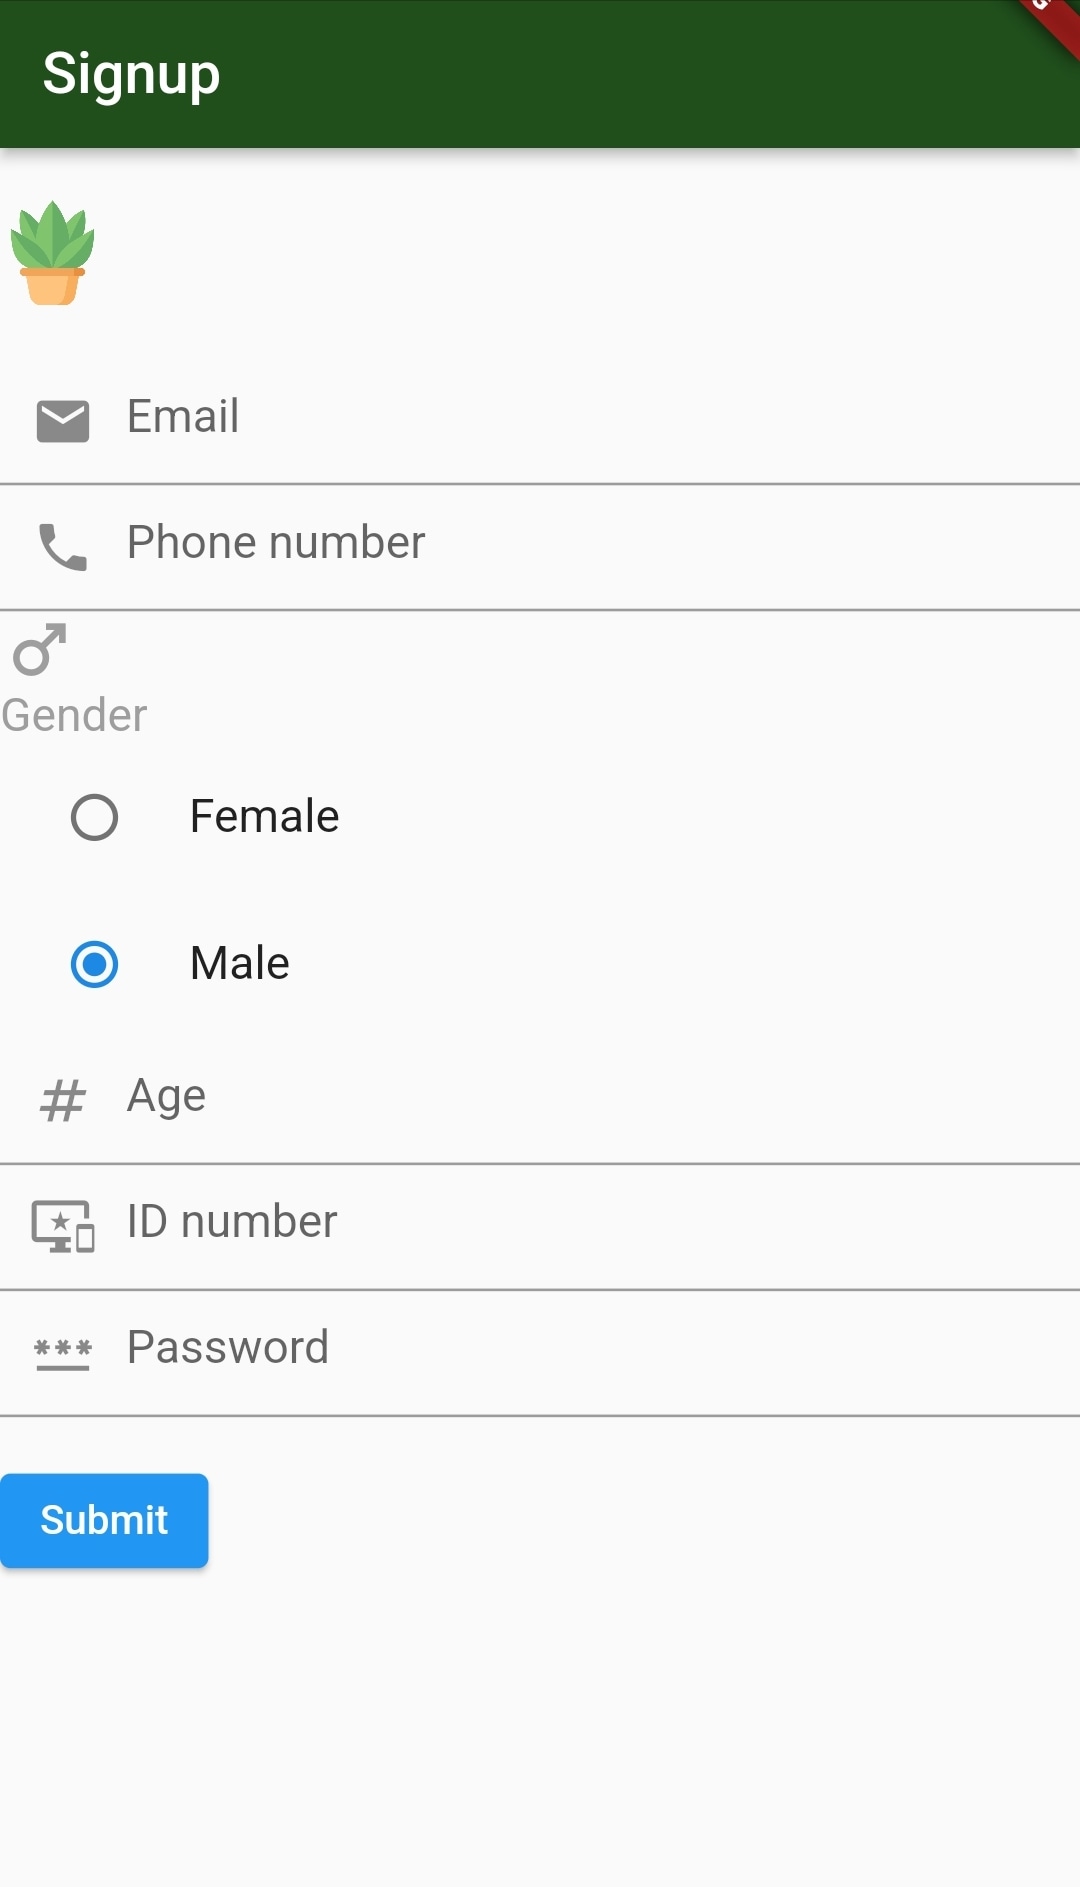Click the Signup title in the header
Image resolution: width=1080 pixels, height=1887 pixels.
coord(132,74)
